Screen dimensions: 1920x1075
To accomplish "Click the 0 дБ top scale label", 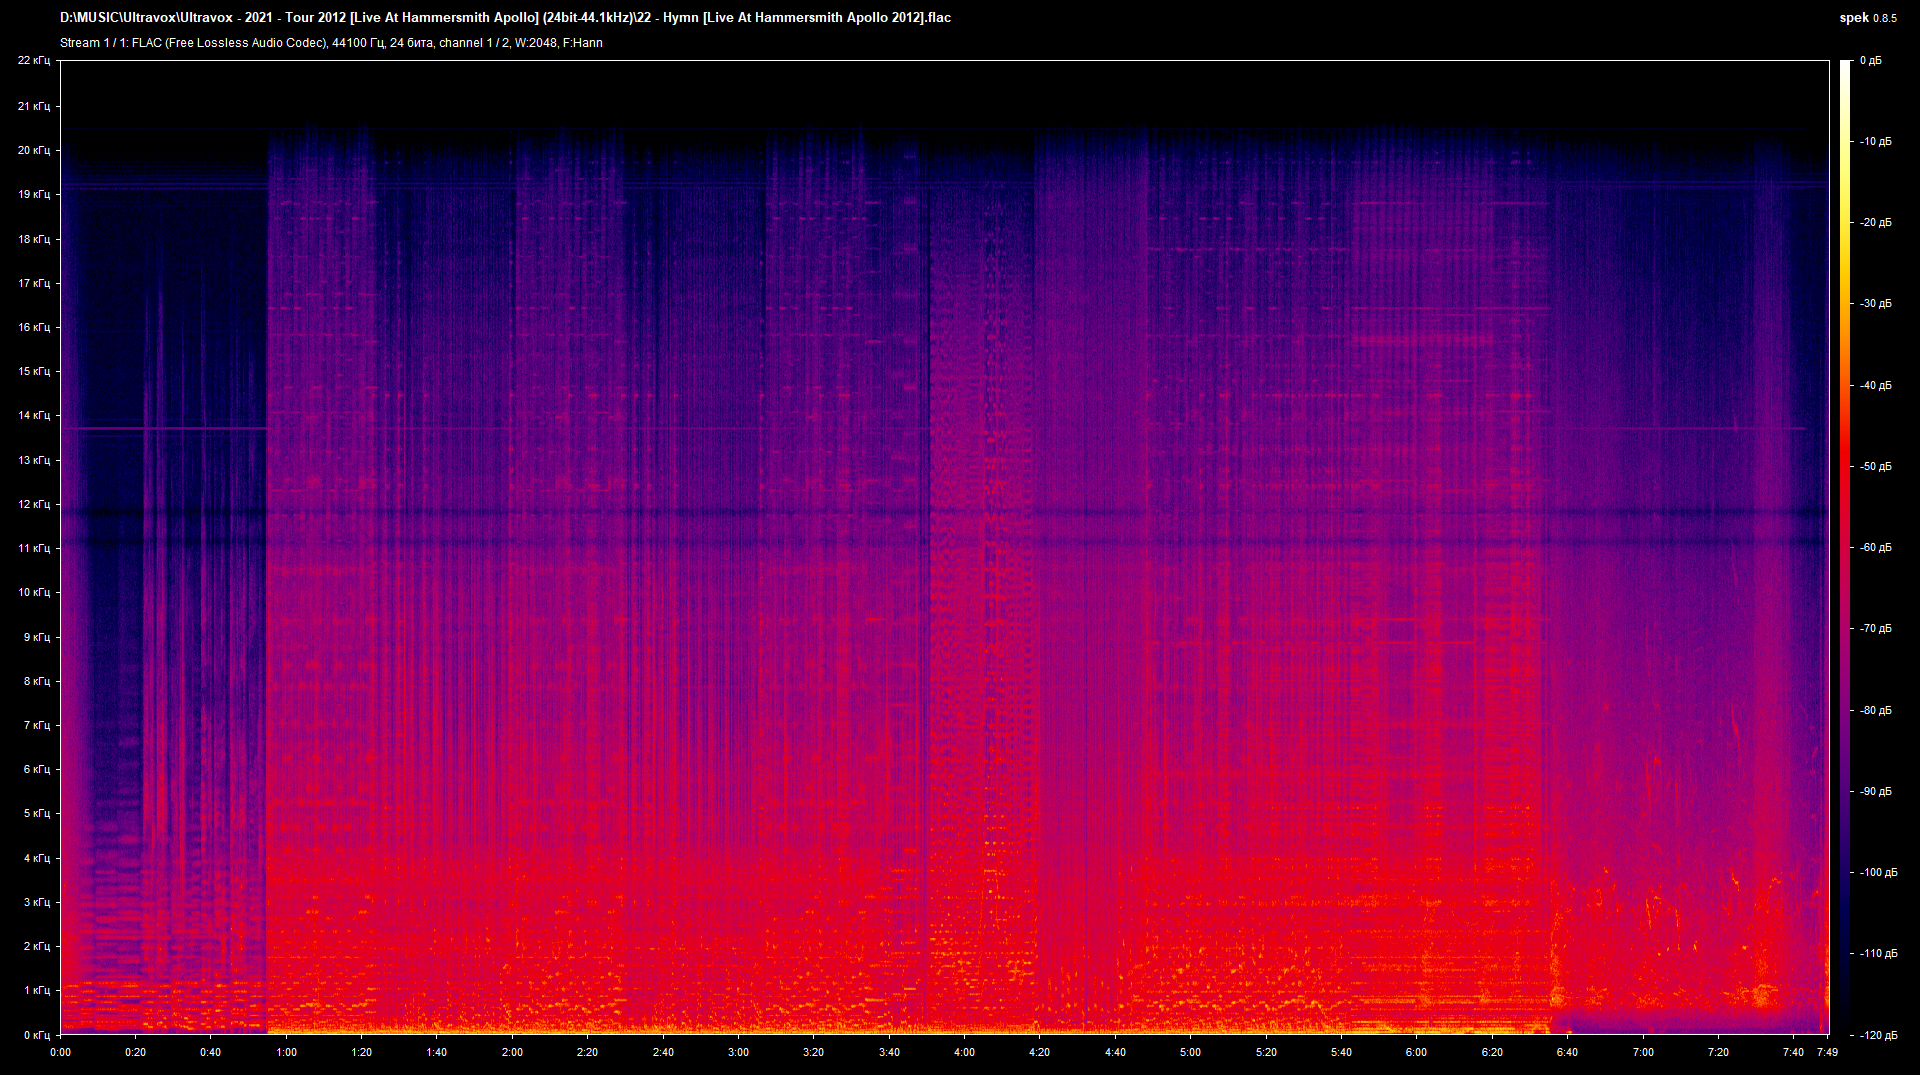I will (1871, 61).
